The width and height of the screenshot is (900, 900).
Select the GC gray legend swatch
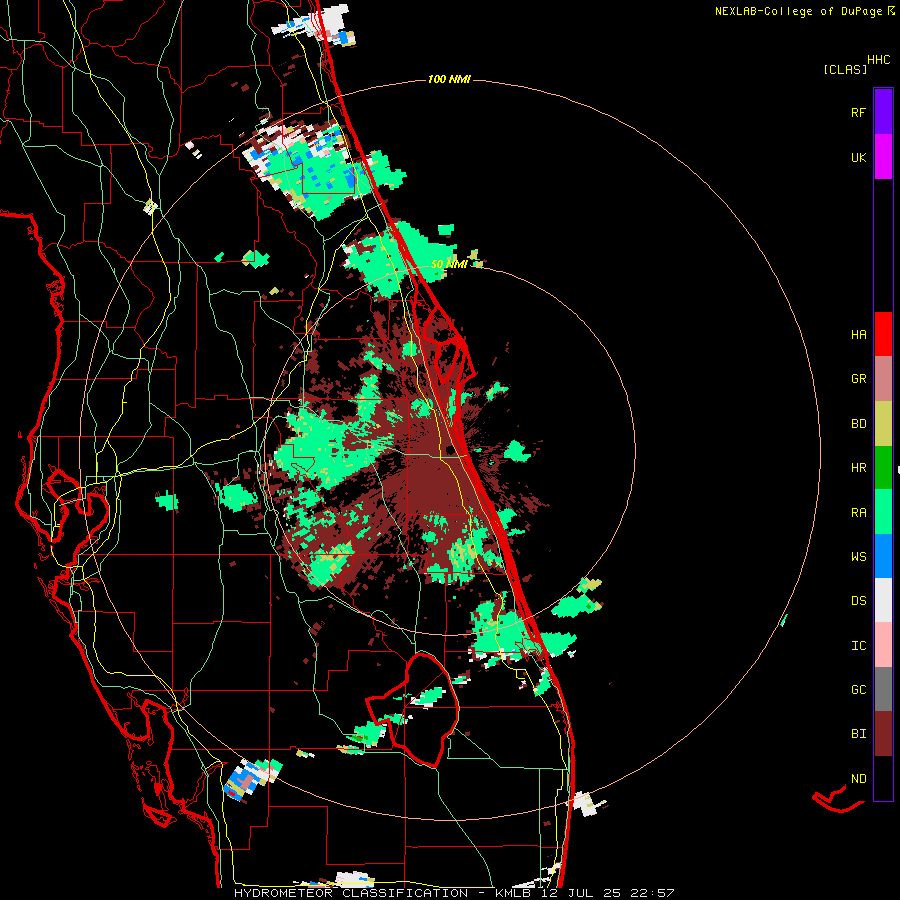click(x=883, y=689)
